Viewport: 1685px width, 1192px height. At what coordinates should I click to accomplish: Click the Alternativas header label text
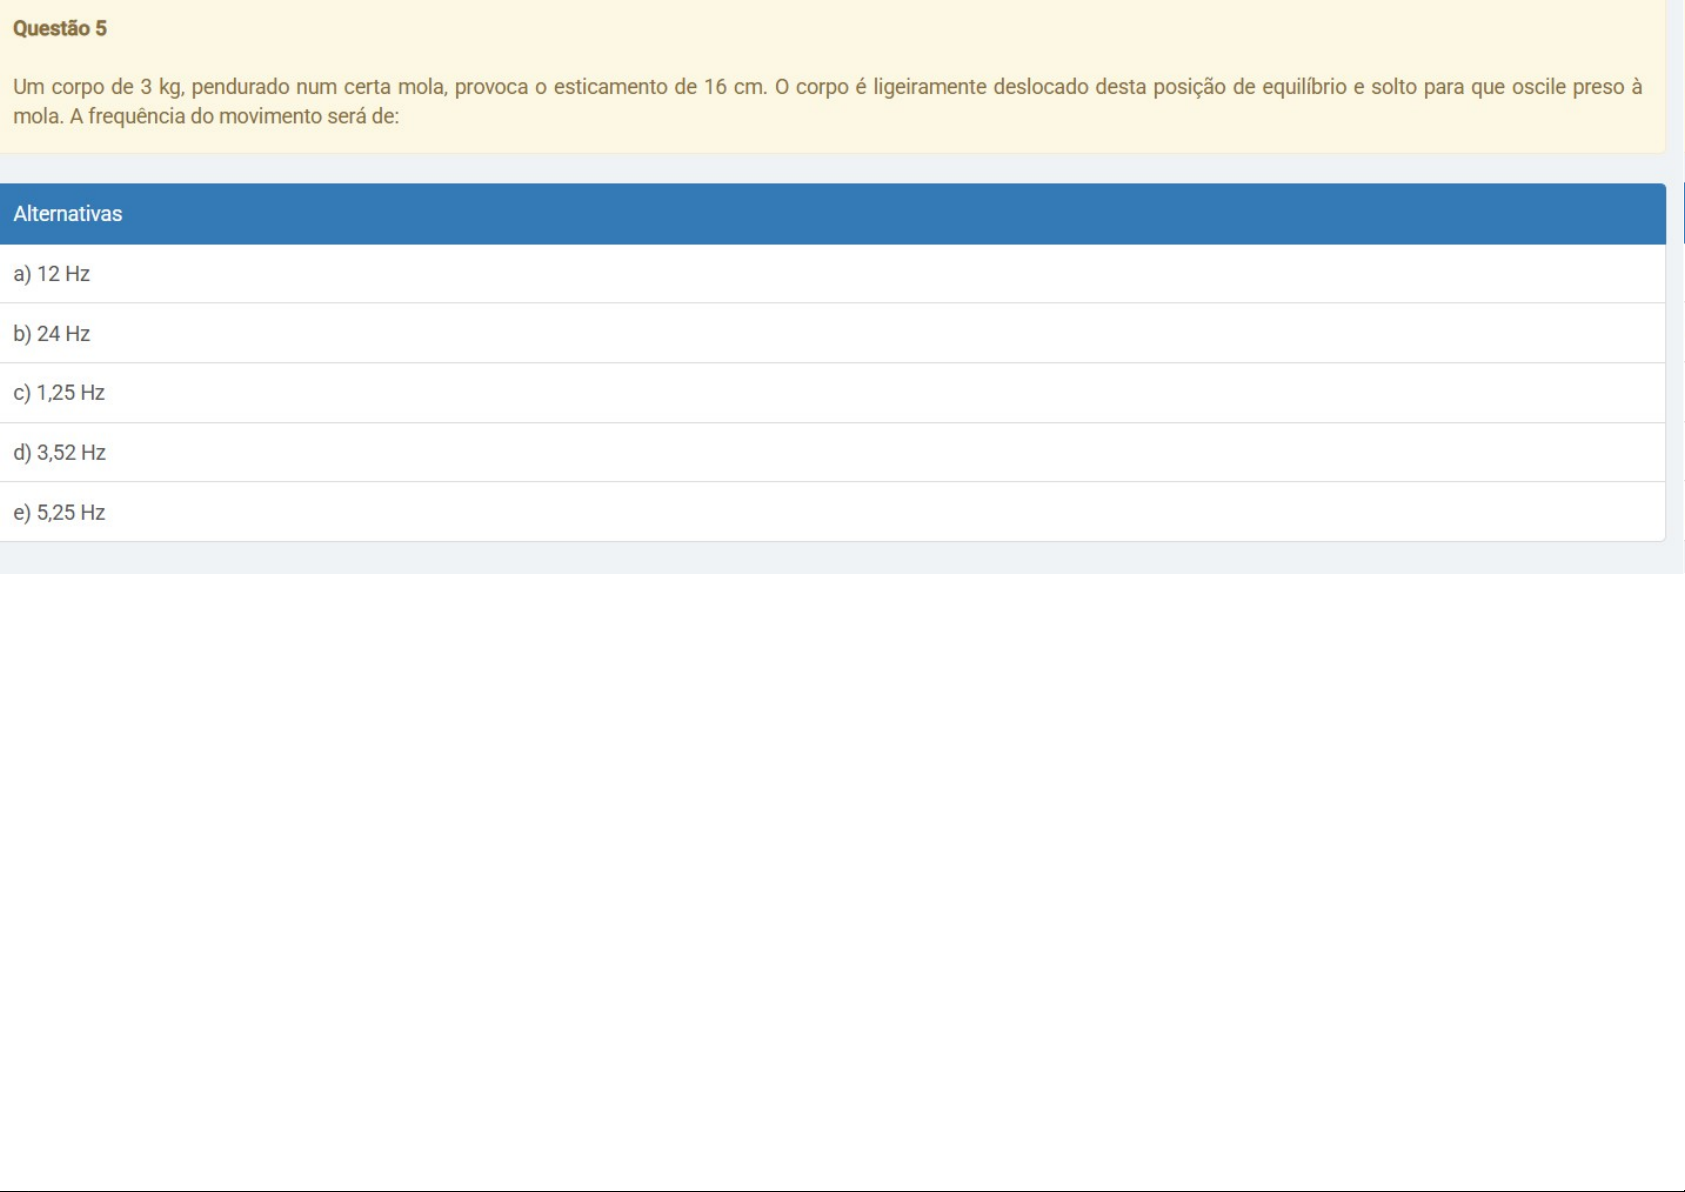click(x=68, y=214)
